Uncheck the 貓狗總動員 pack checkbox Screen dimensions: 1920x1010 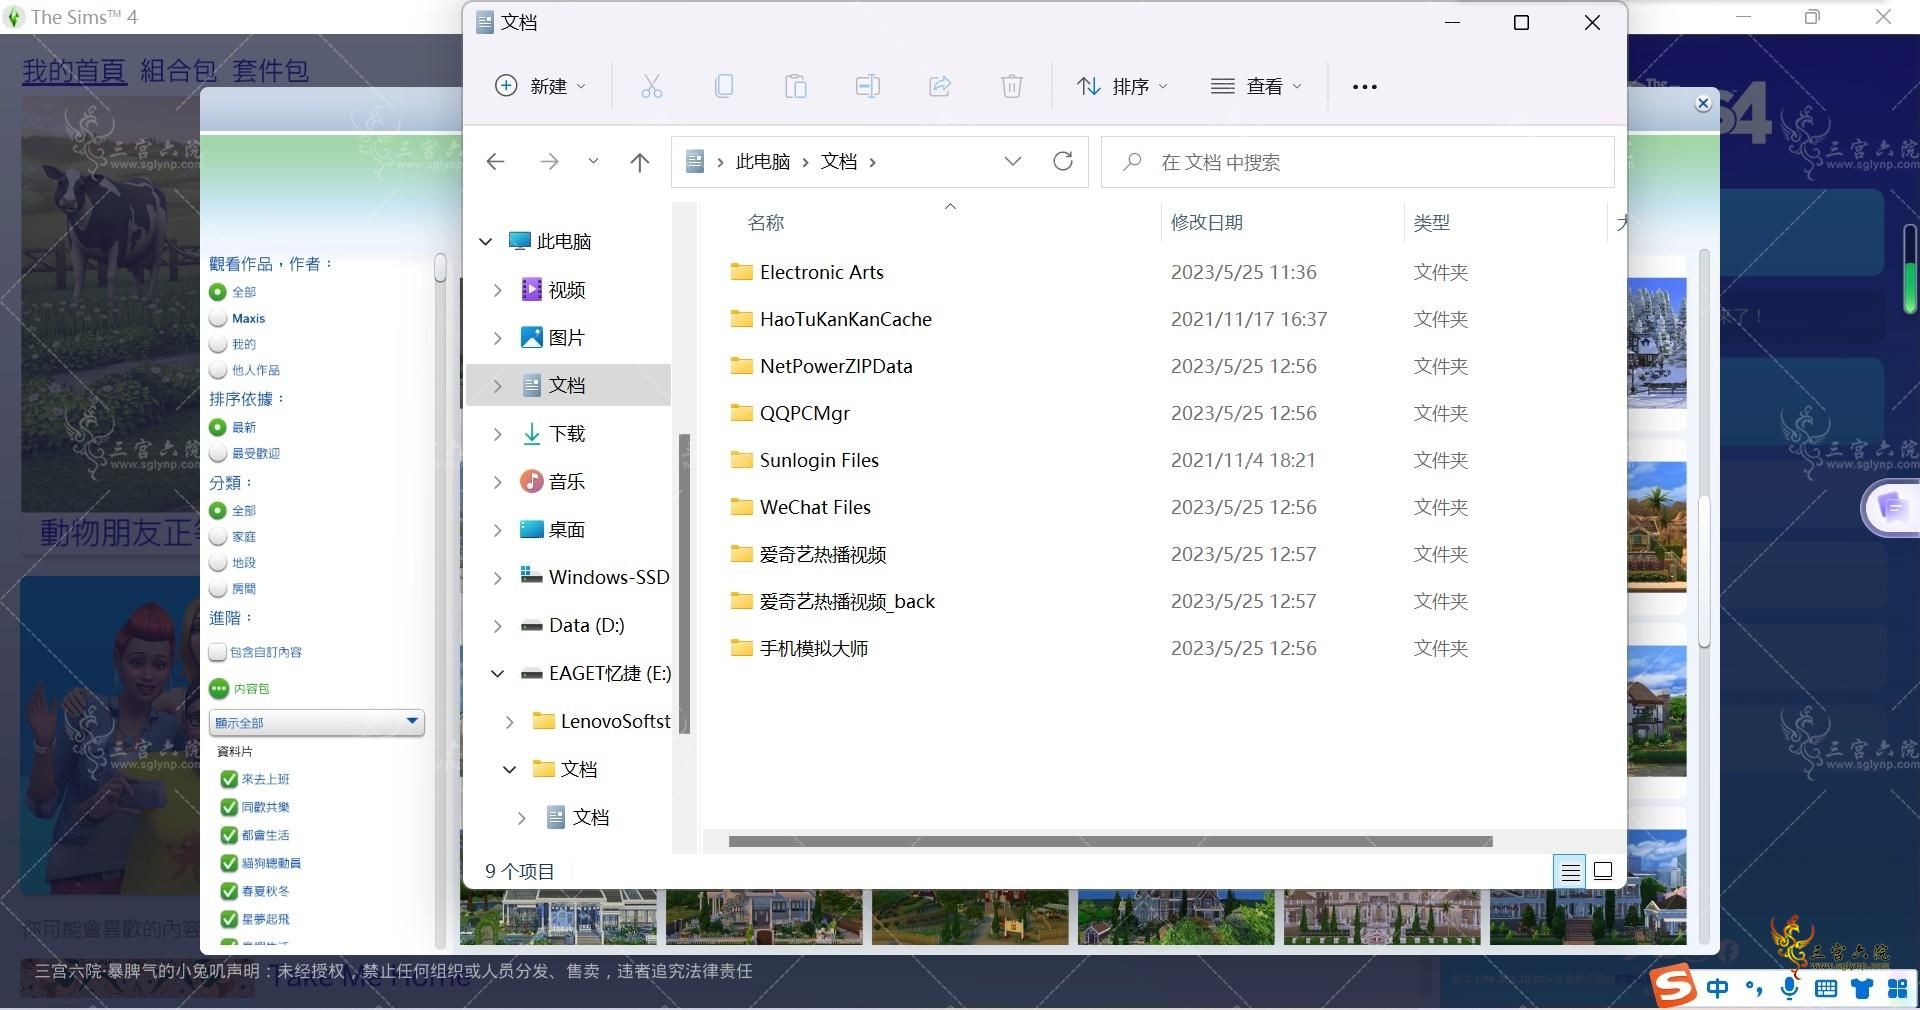(x=229, y=863)
